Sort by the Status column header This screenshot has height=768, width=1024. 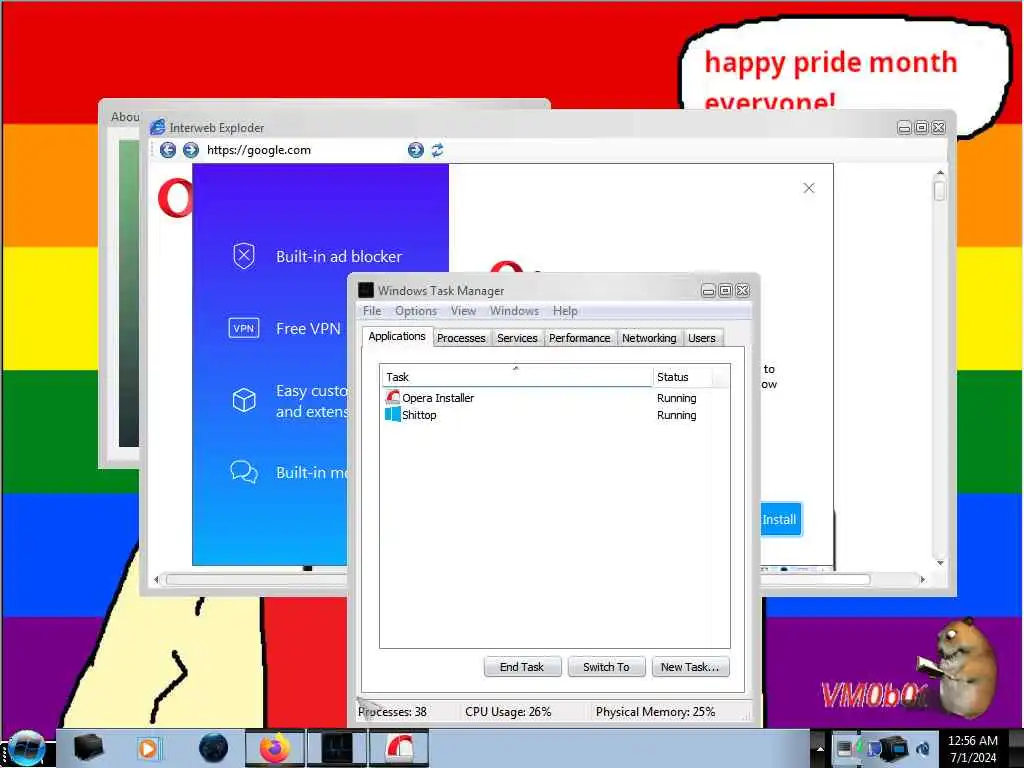click(x=682, y=377)
